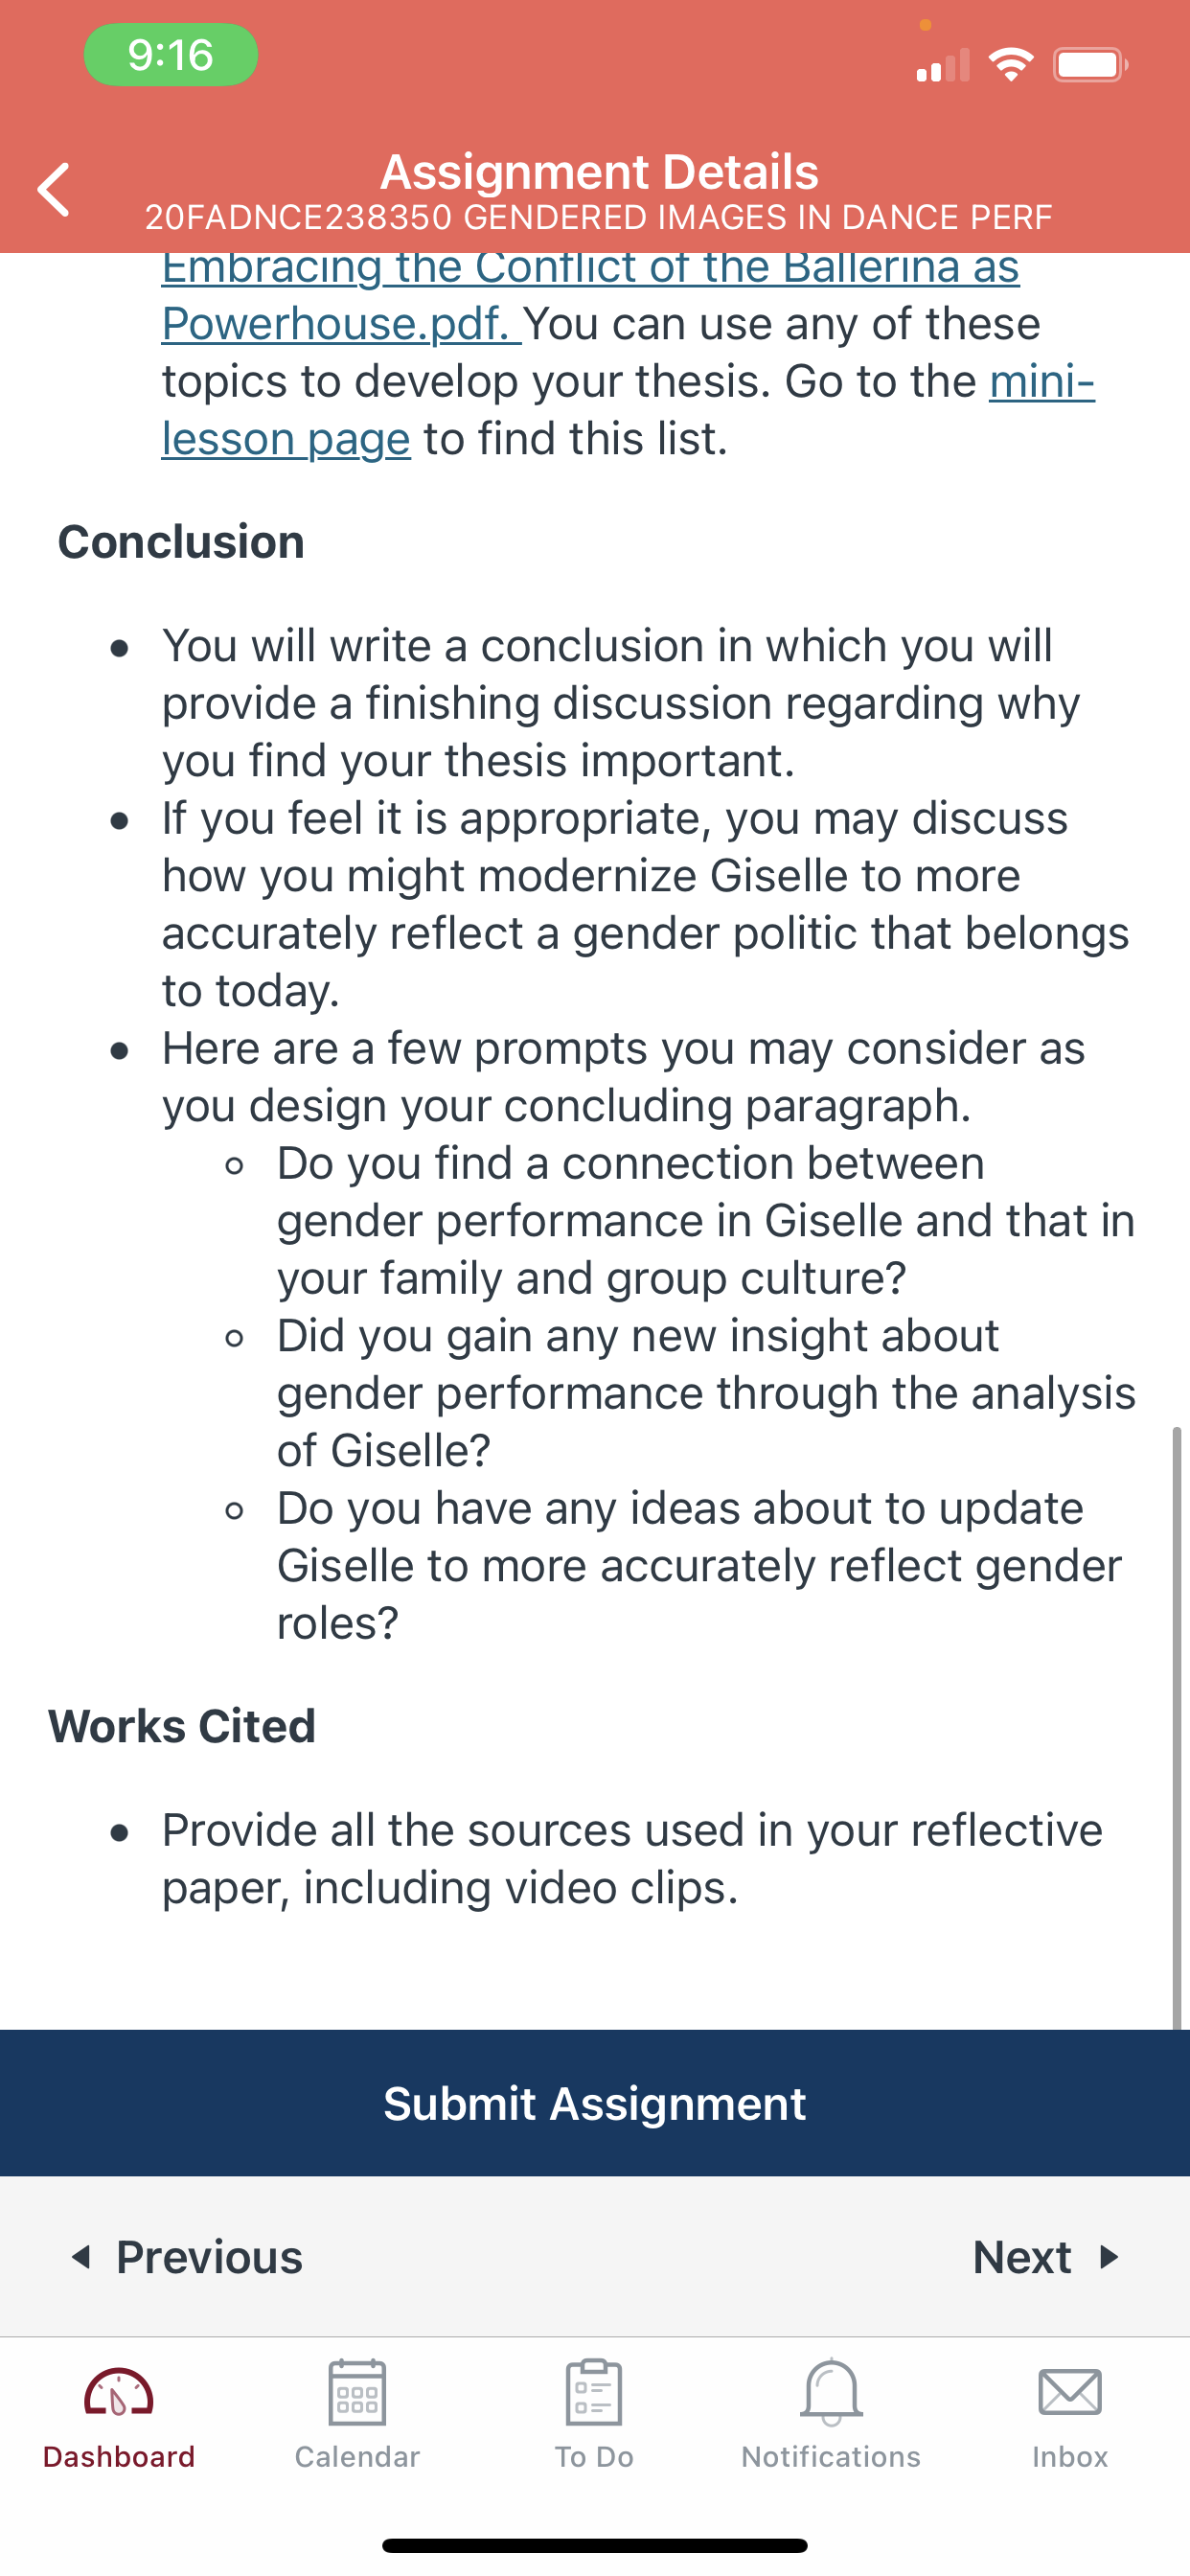Tap the Wi-Fi status icon
The height and width of the screenshot is (2576, 1190).
tap(1010, 65)
